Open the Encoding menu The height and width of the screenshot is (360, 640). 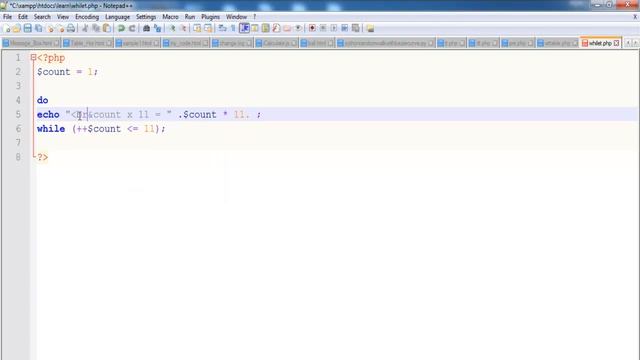[87, 17]
